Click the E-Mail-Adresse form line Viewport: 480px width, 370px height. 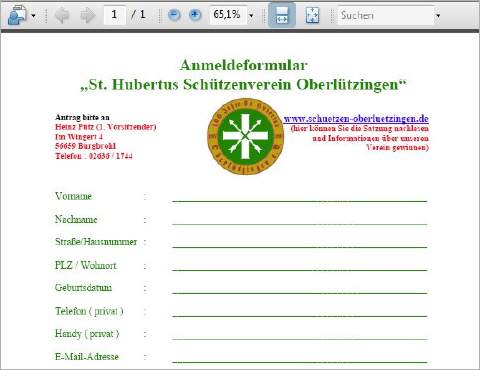pos(300,362)
